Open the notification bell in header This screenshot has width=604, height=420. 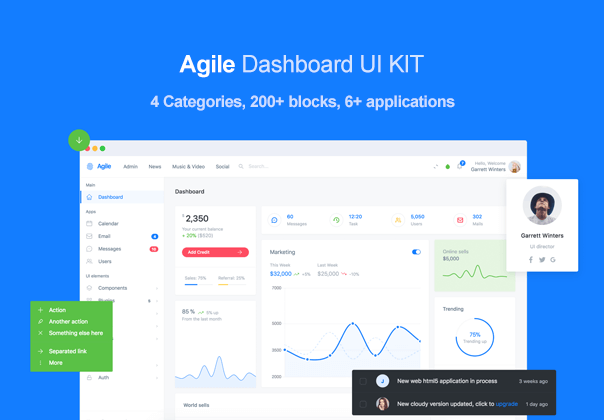(460, 166)
